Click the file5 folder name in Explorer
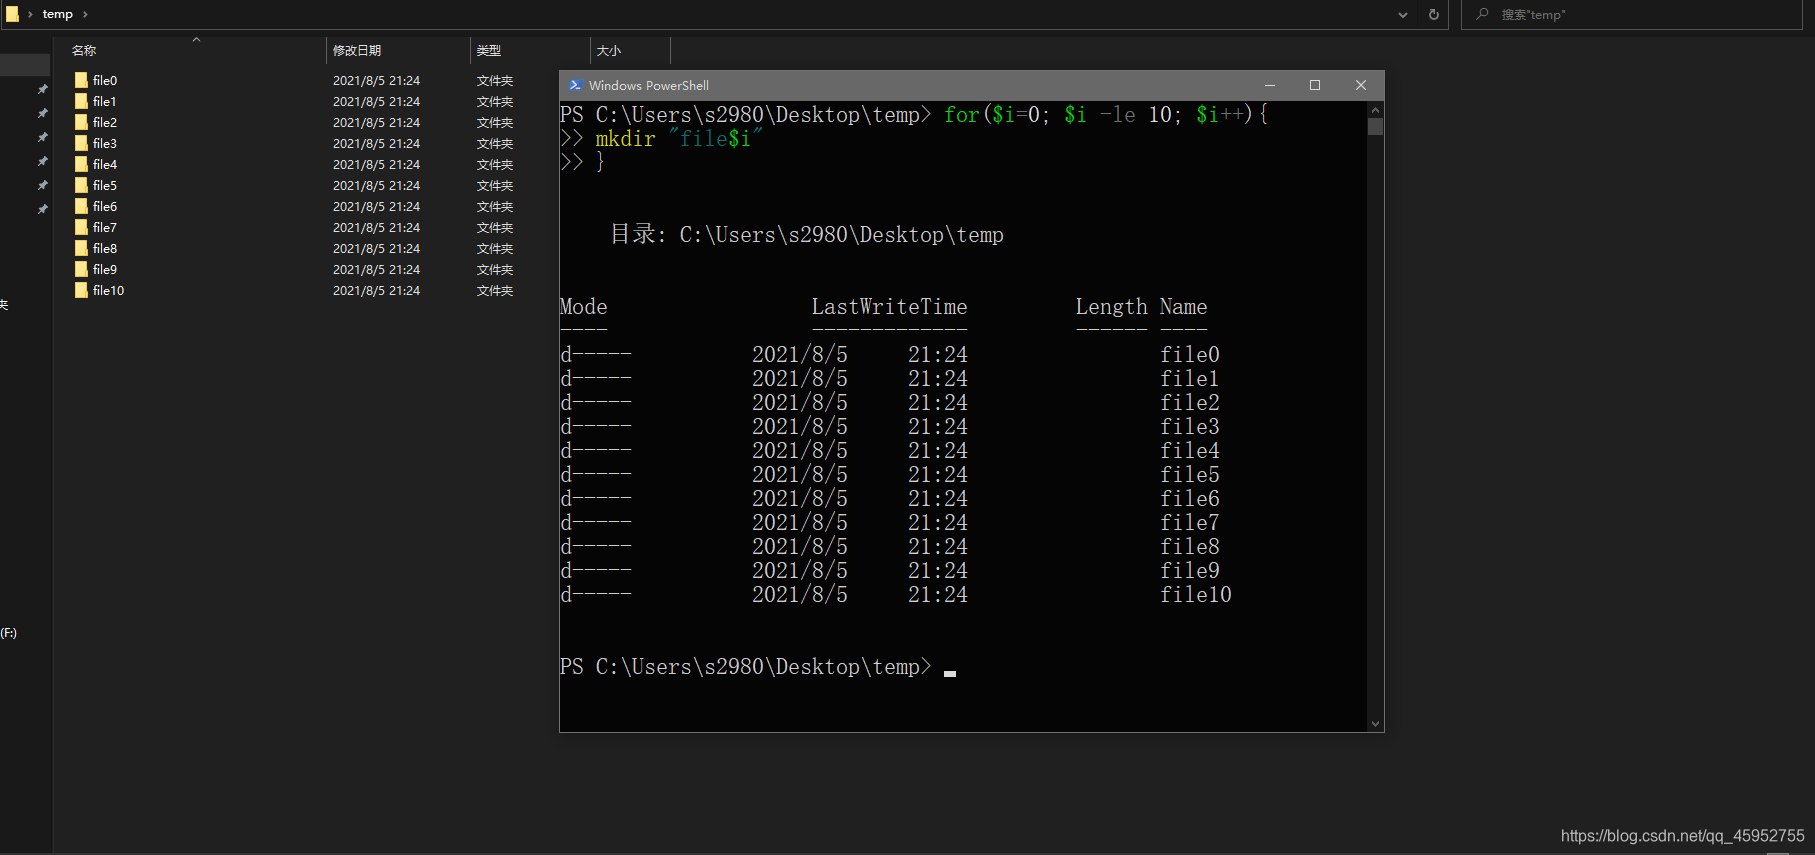This screenshot has width=1815, height=855. (105, 185)
